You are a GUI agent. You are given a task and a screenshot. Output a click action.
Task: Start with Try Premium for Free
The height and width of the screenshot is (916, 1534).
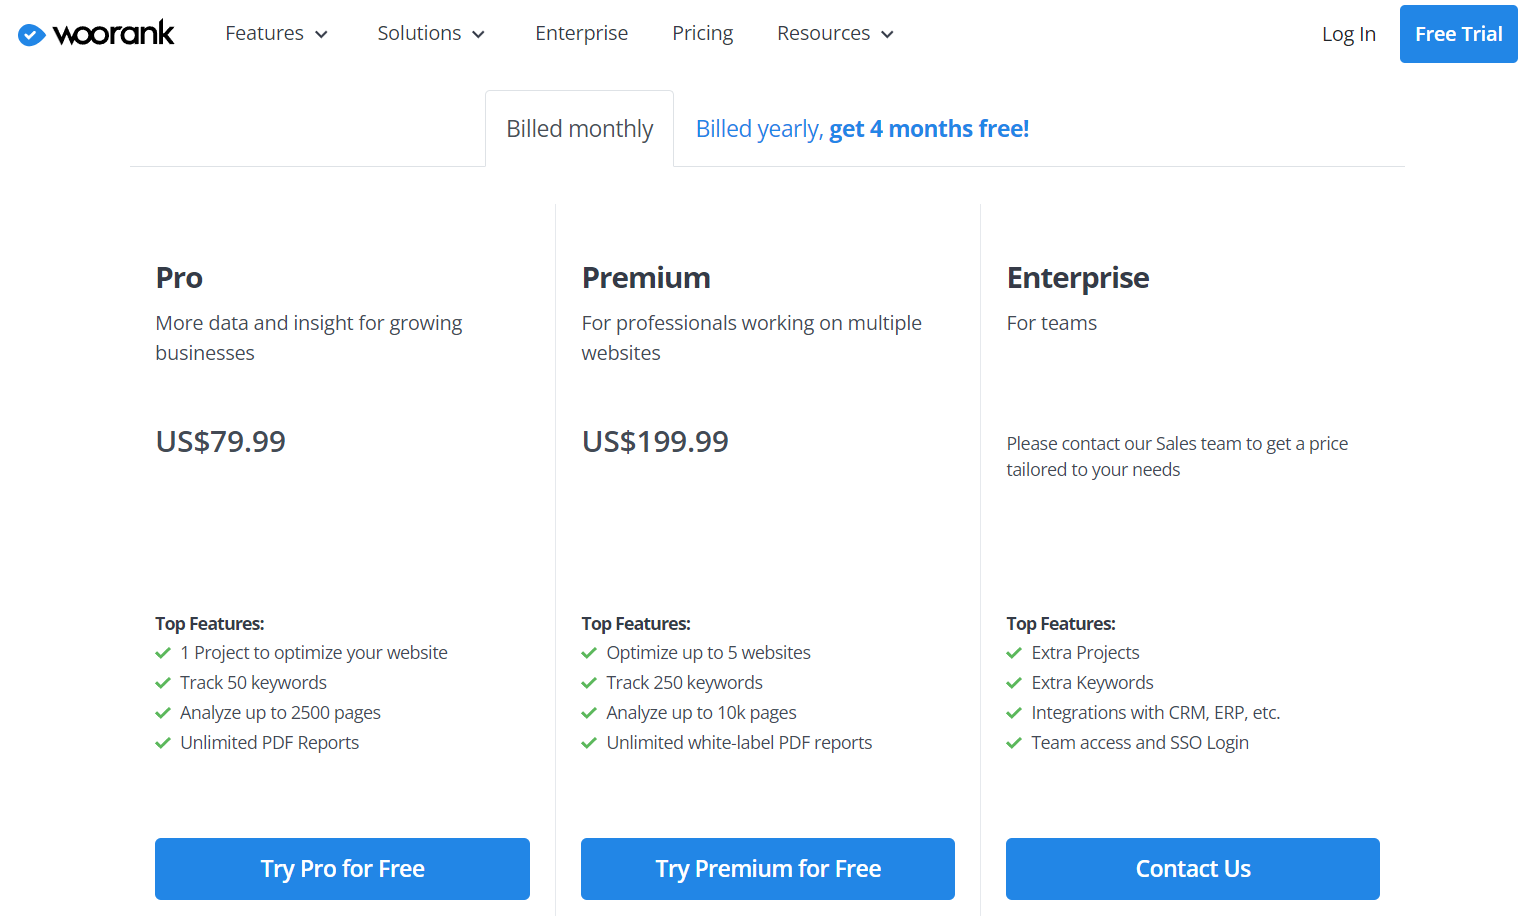768,869
